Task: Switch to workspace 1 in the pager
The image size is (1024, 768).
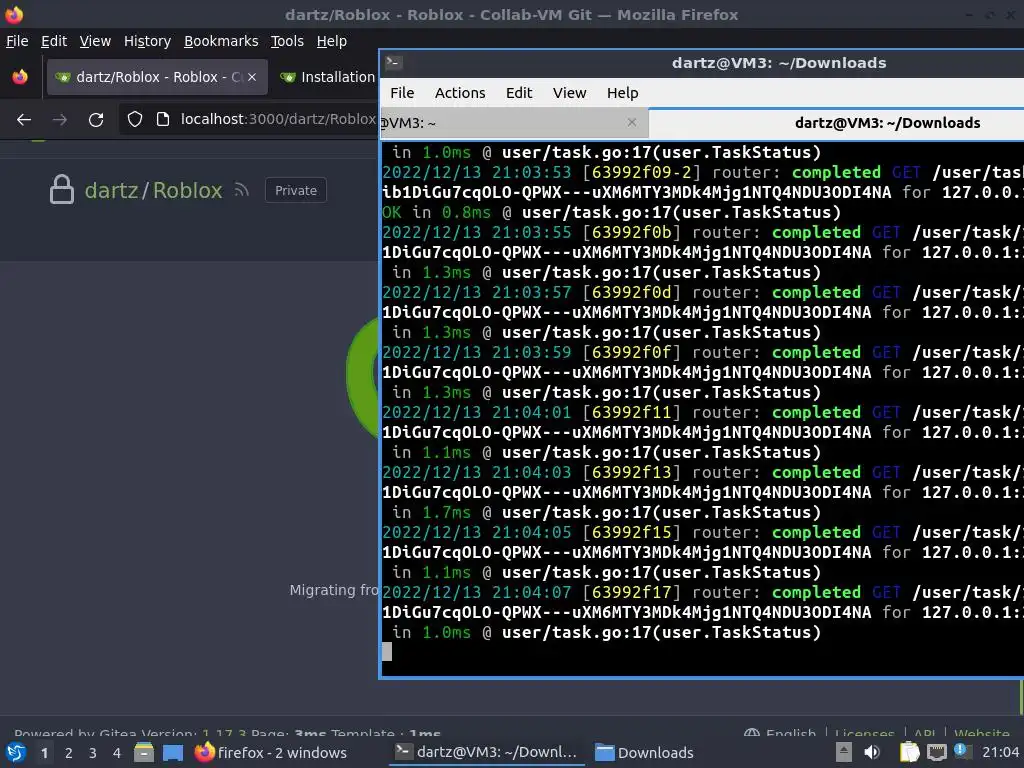Action: 44,753
